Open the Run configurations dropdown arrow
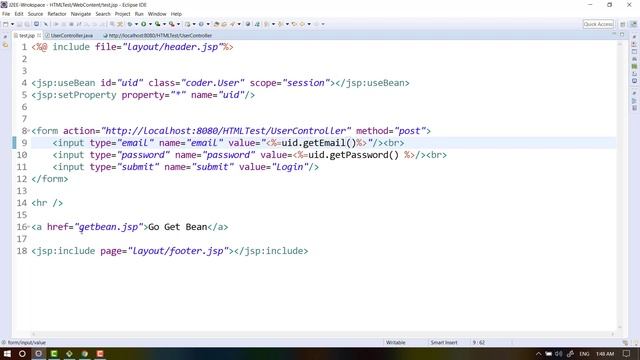The image size is (640, 360). click(x=150, y=24)
